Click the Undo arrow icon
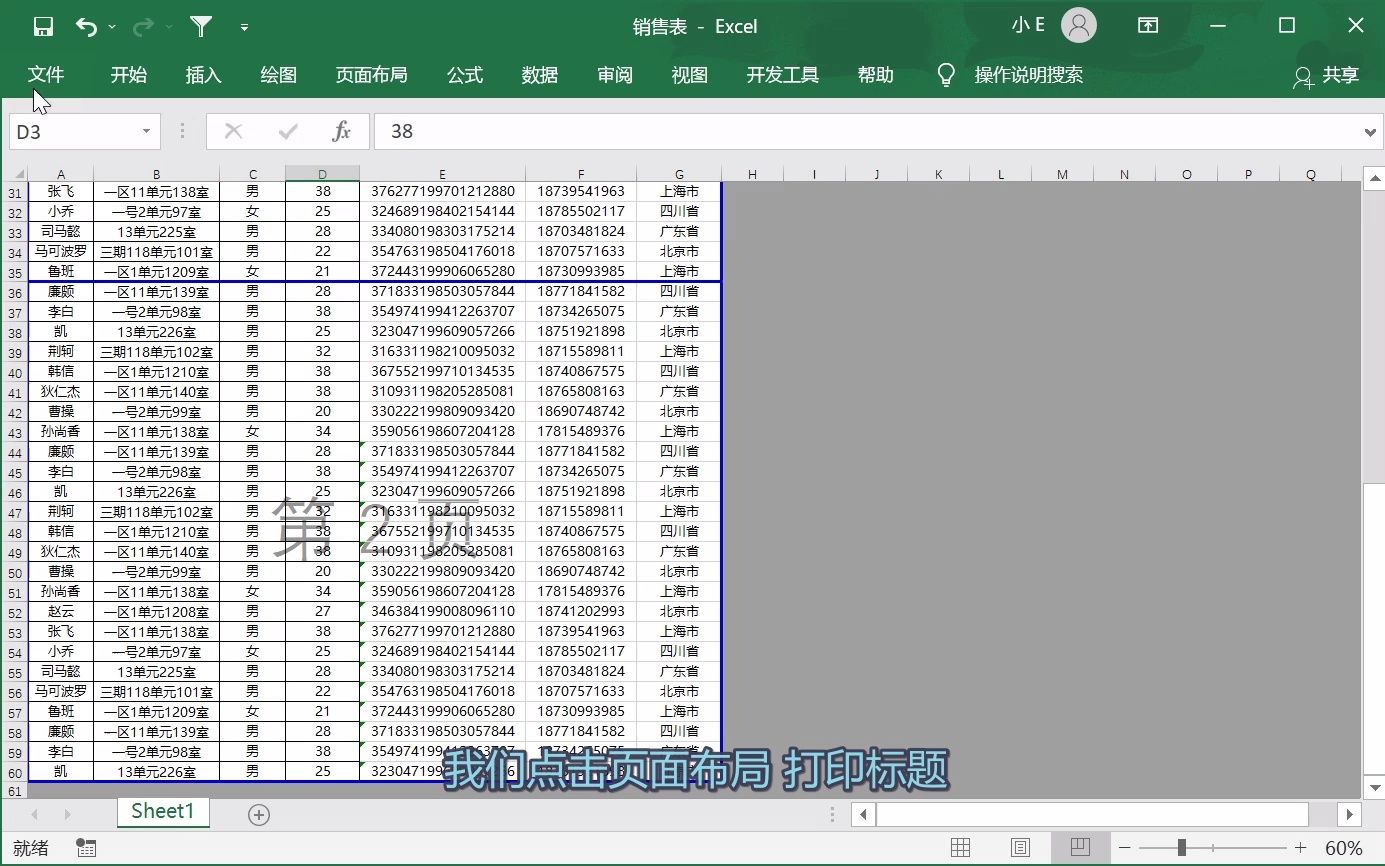Image resolution: width=1385 pixels, height=866 pixels. click(87, 27)
